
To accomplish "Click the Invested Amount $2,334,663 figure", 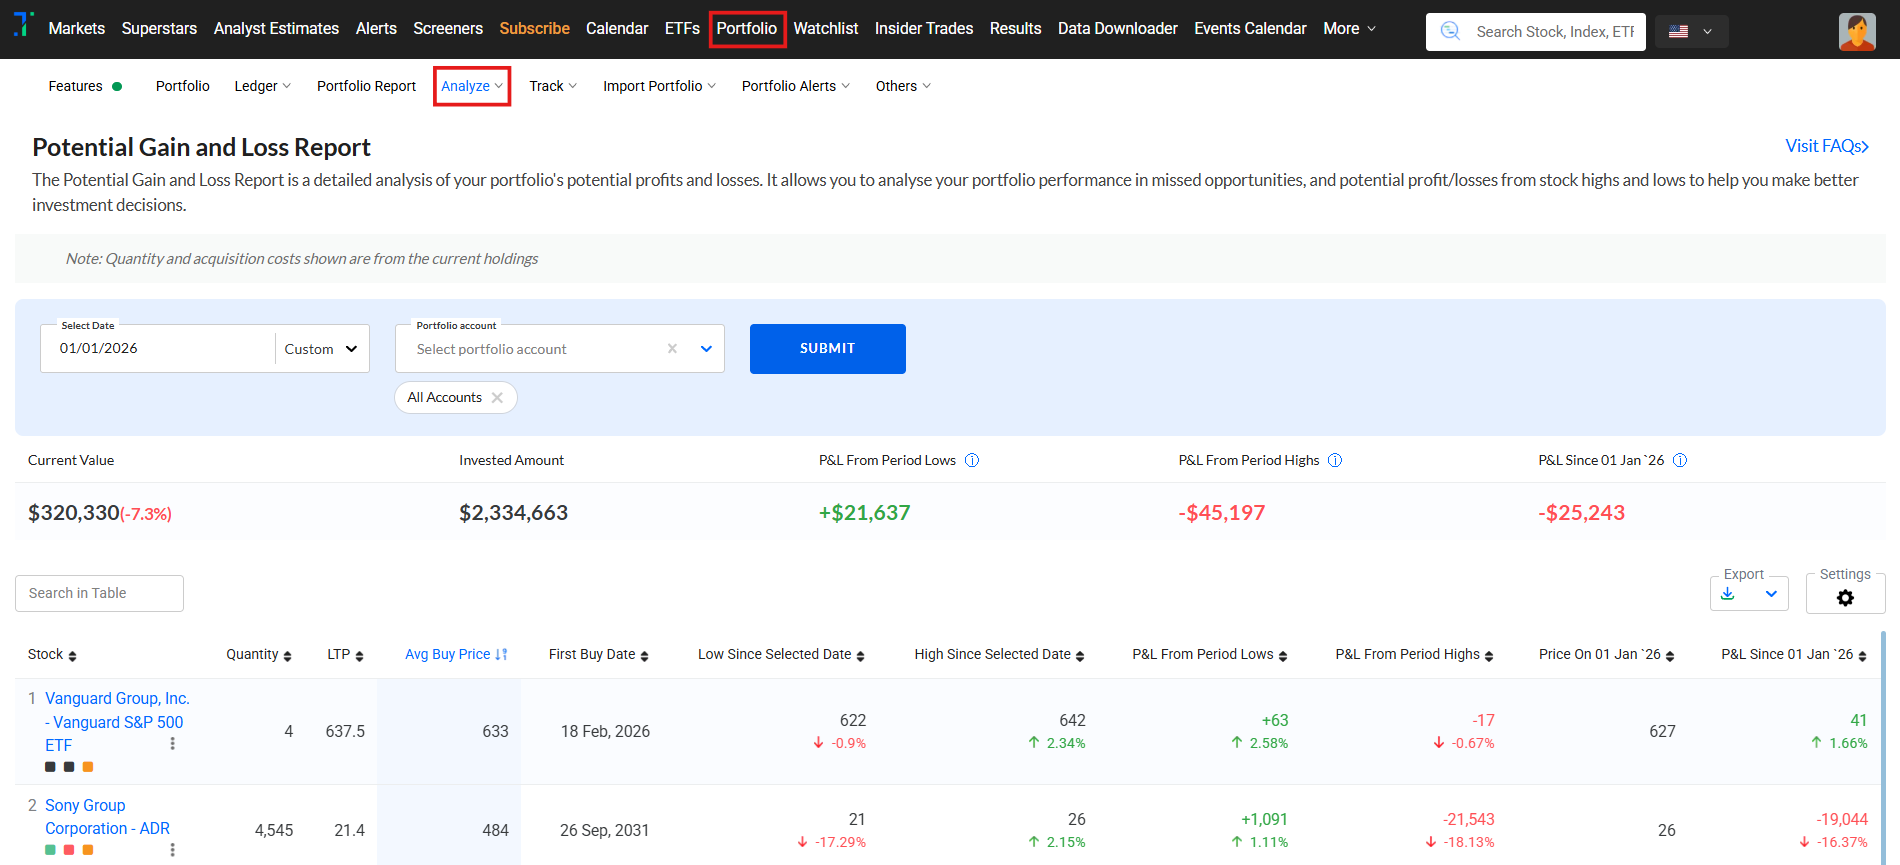I will [x=514, y=513].
